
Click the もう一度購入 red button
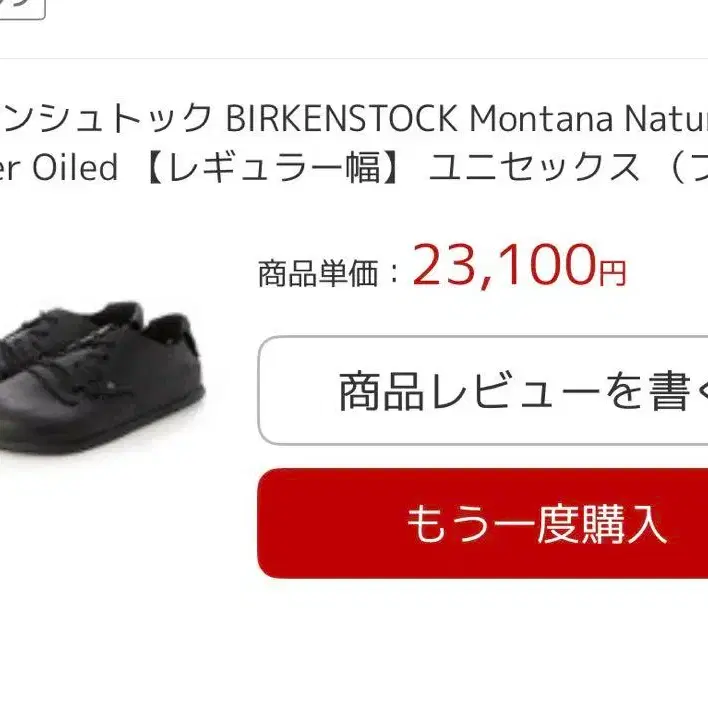483,523
